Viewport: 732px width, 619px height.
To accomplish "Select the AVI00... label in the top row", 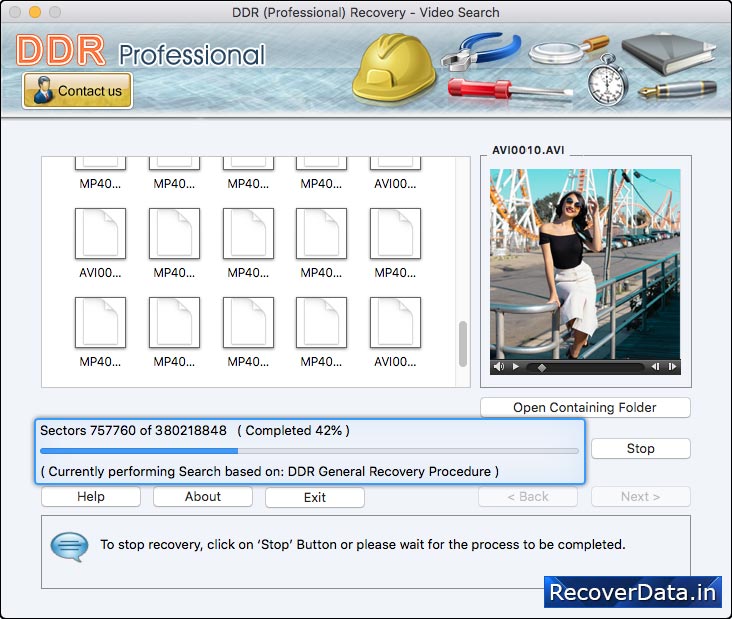I will click(395, 183).
